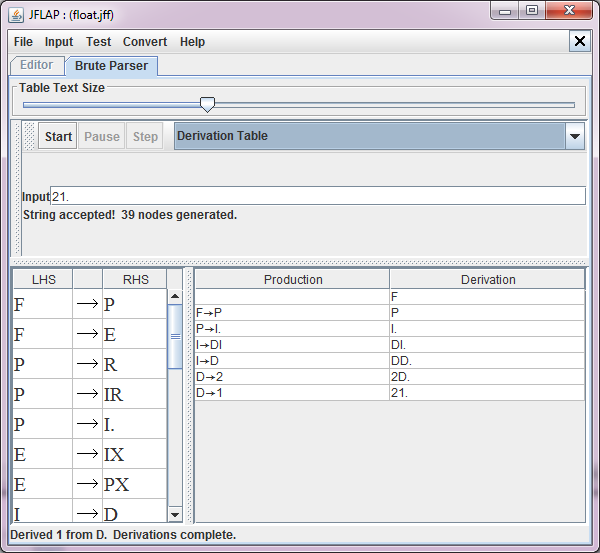Screen dimensions: 600x553
Task: Select the F→P grammar production row
Action: coord(89,304)
